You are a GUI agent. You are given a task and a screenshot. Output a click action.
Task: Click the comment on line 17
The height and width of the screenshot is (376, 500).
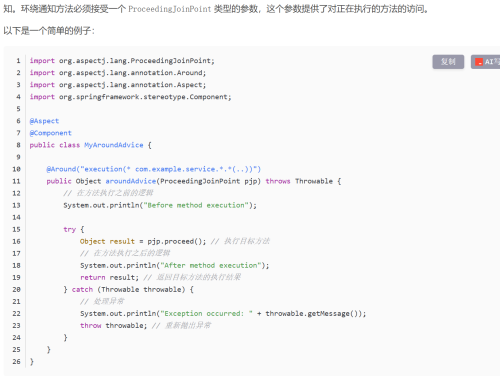pyautogui.click(x=125, y=253)
